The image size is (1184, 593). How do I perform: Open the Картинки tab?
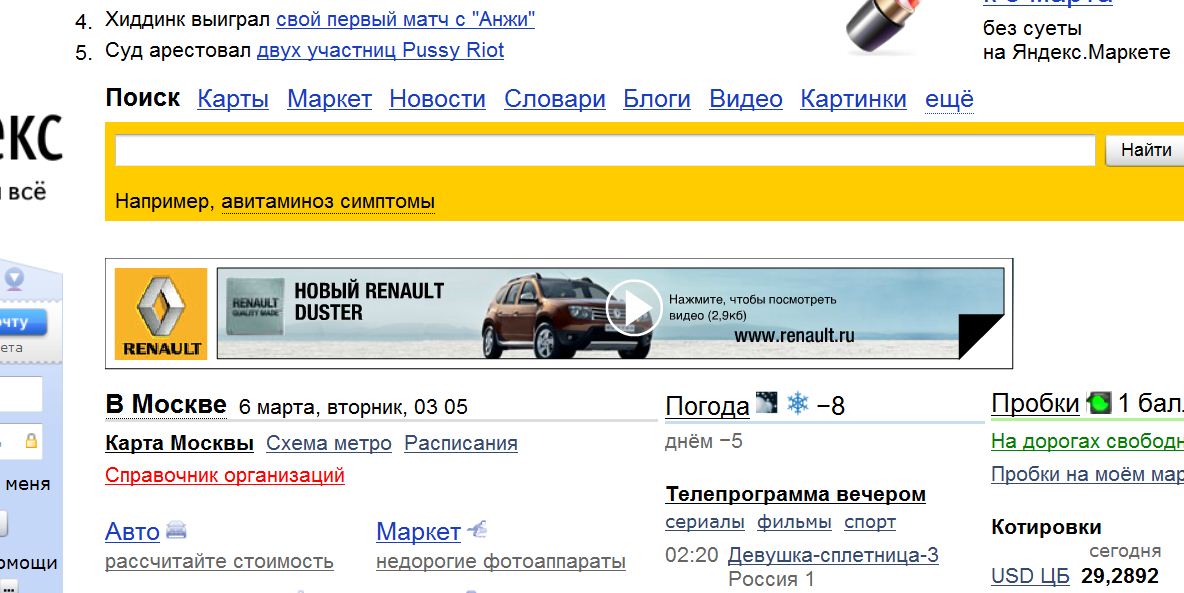coord(853,99)
